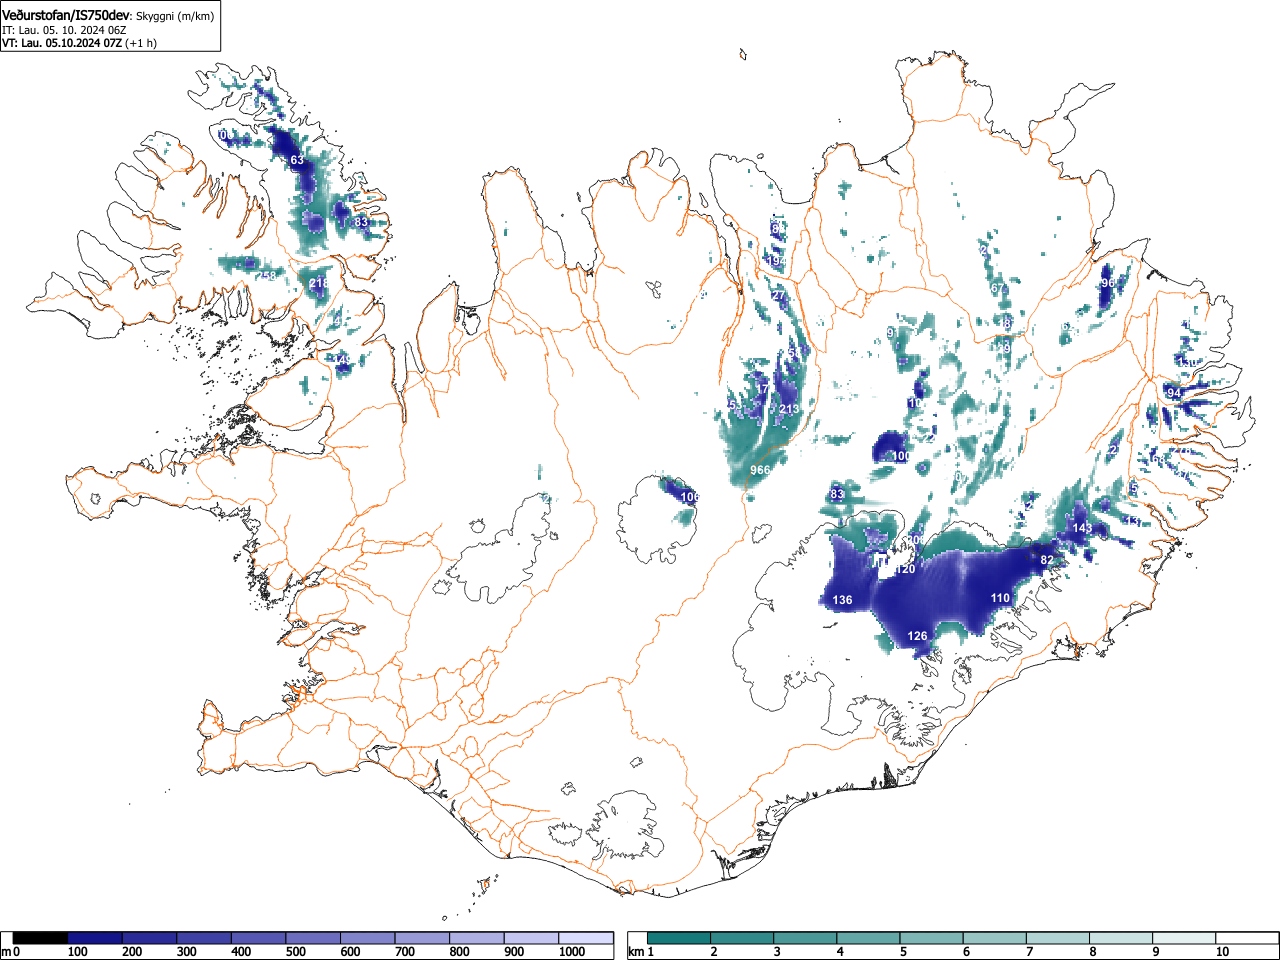Viewport: 1280px width, 960px height.
Task: Click the map value label 143
Action: (x=1082, y=528)
